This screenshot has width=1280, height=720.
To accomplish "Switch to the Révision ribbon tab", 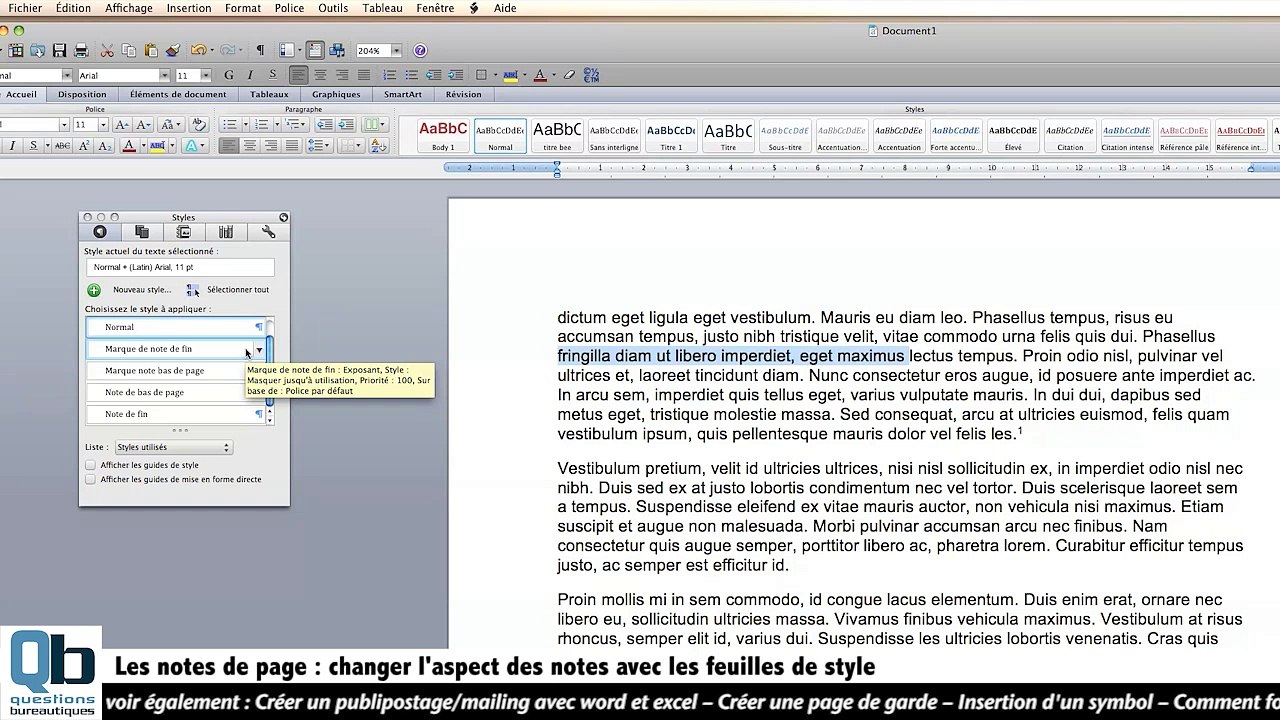I will [463, 94].
